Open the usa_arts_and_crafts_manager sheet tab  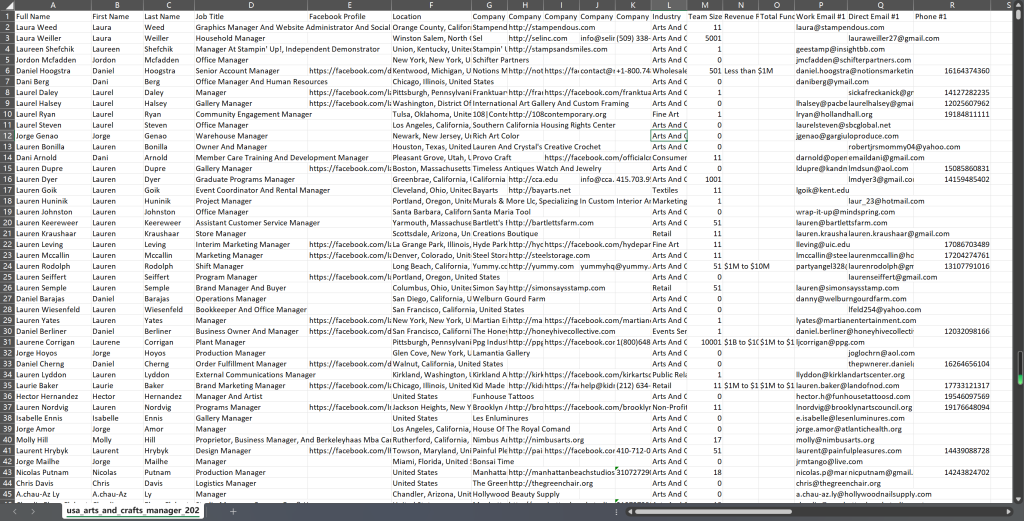[x=133, y=511]
